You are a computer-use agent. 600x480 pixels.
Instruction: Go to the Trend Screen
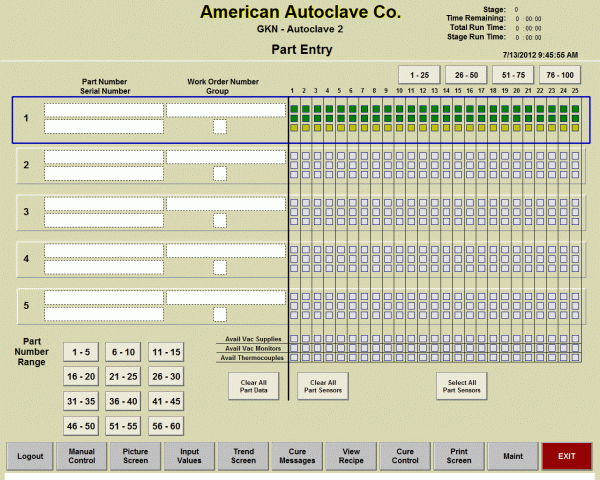(243, 456)
